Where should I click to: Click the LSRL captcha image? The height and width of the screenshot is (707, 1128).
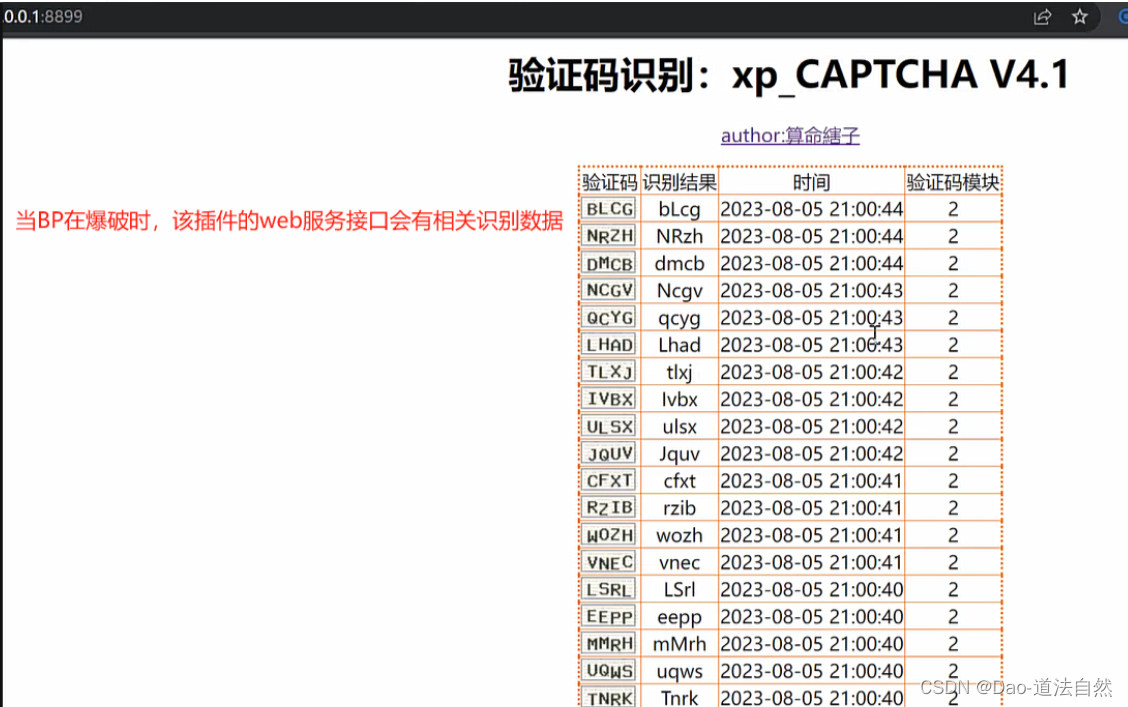click(x=609, y=590)
